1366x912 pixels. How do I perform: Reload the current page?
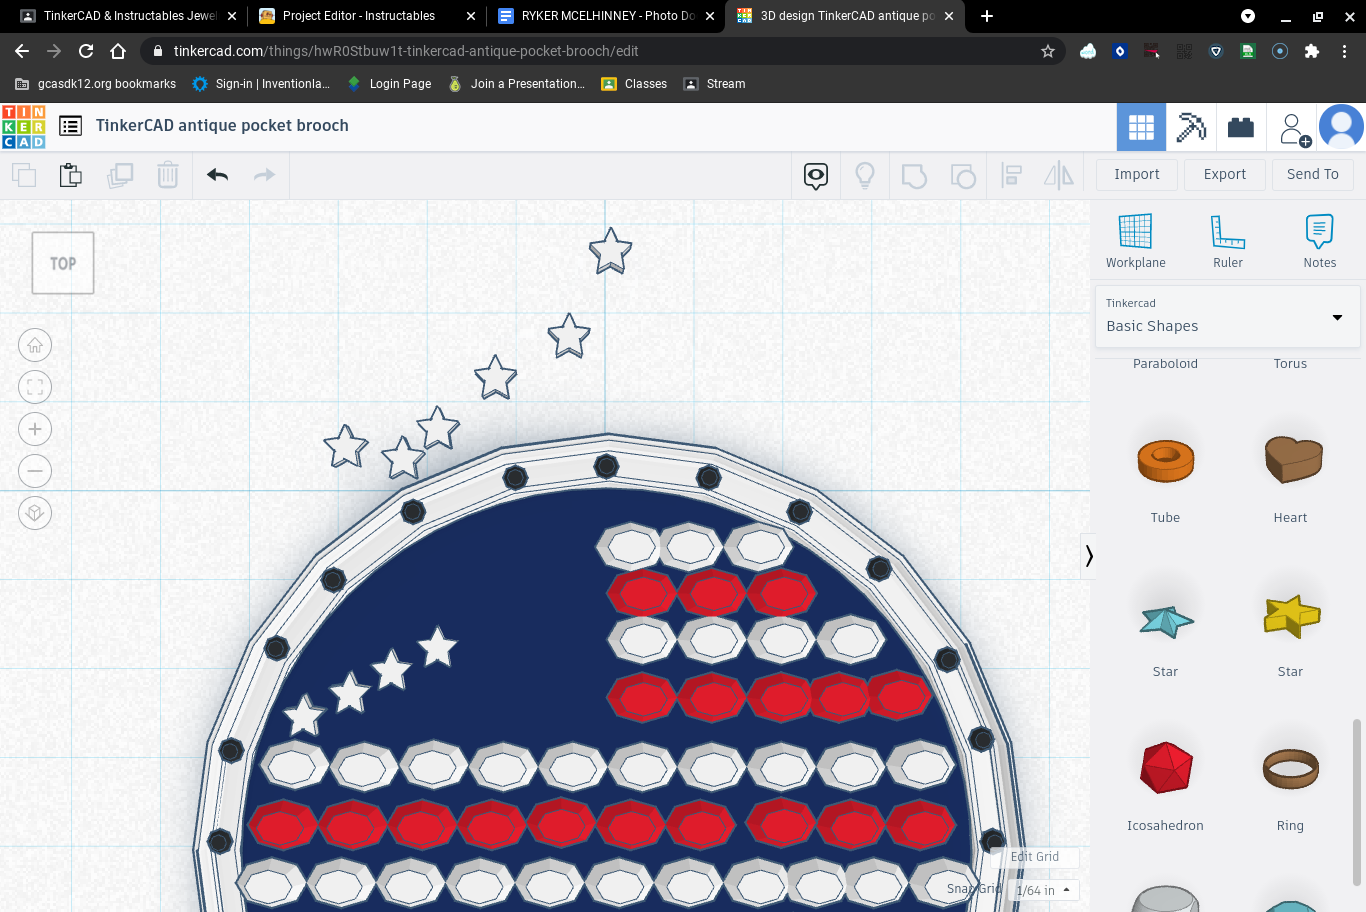point(86,51)
